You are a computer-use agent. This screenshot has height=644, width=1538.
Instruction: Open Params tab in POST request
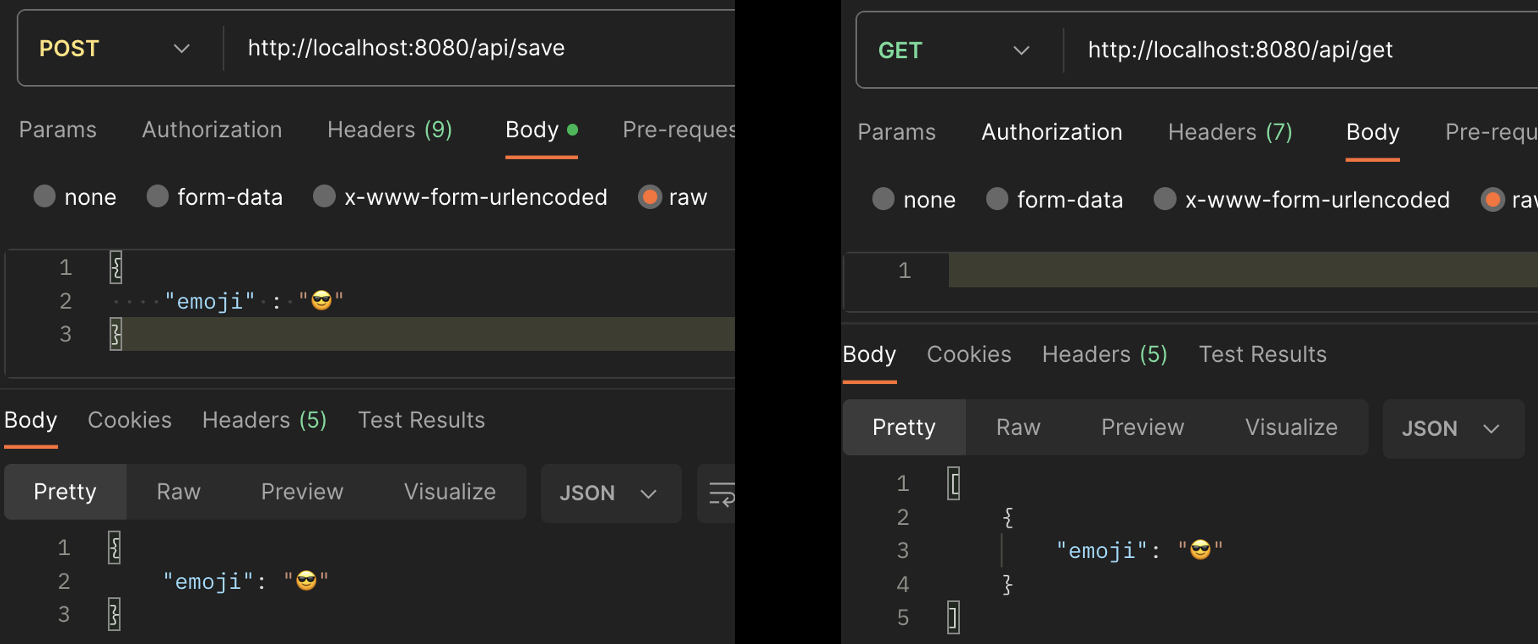pyautogui.click(x=58, y=130)
